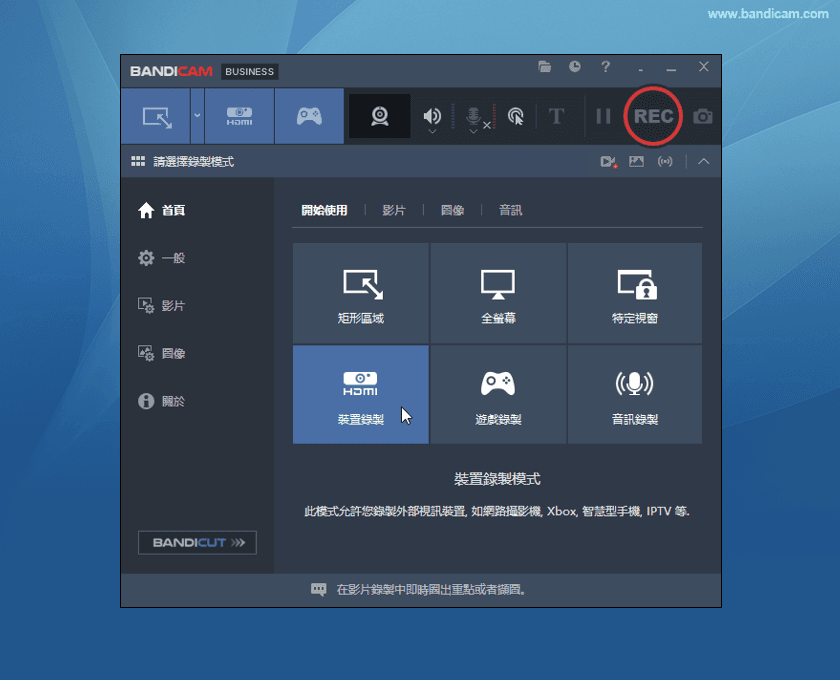Expand the speaker settings arrow
The width and height of the screenshot is (840, 680).
(432, 131)
